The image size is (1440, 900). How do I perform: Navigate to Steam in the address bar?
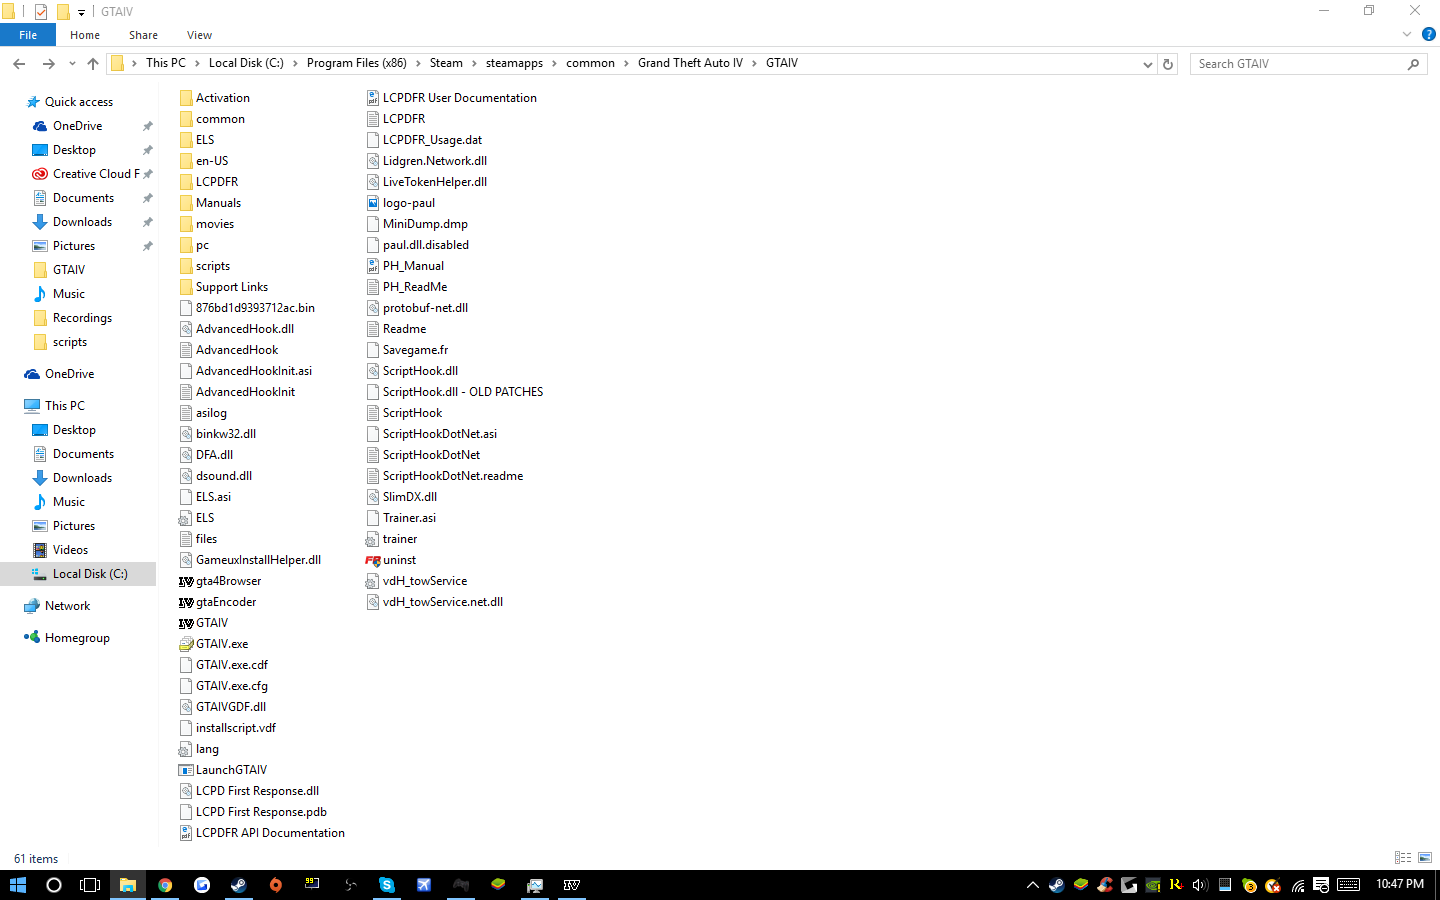446,63
